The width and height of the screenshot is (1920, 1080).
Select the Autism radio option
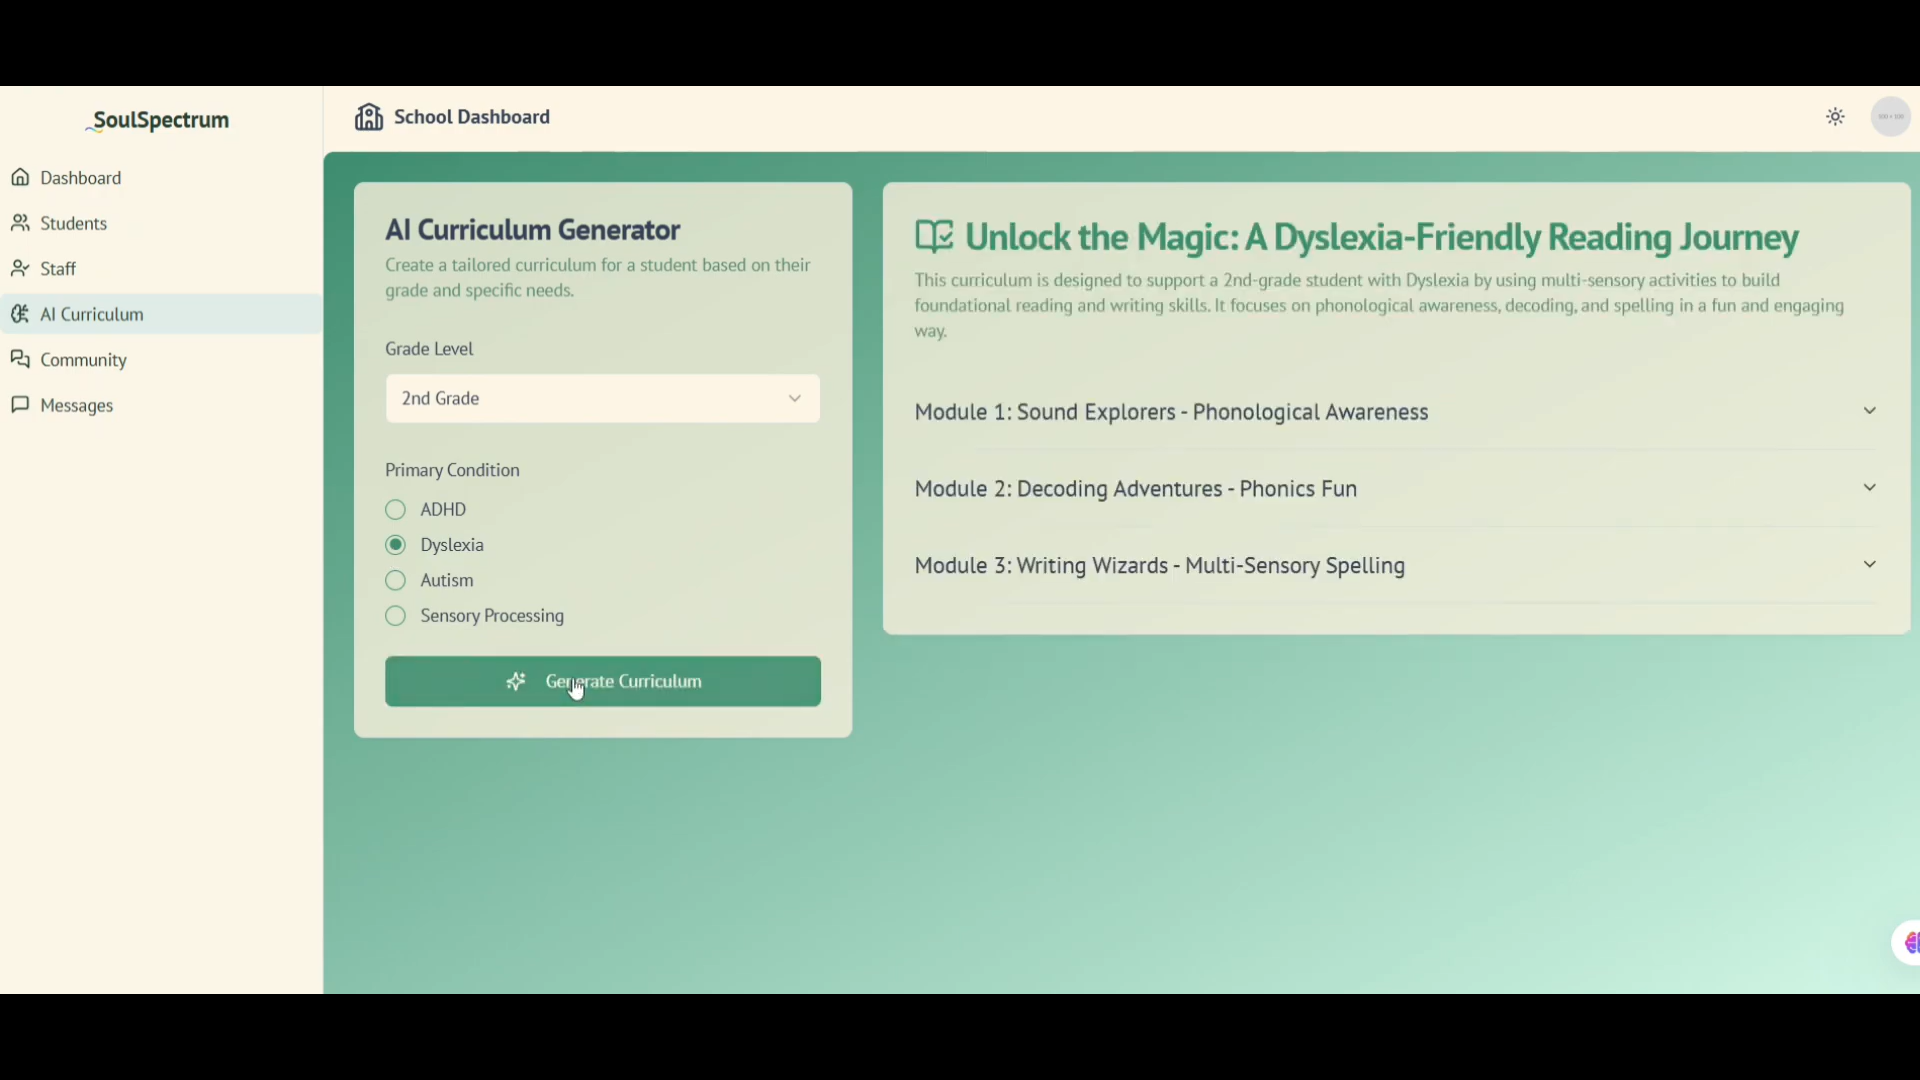(396, 581)
